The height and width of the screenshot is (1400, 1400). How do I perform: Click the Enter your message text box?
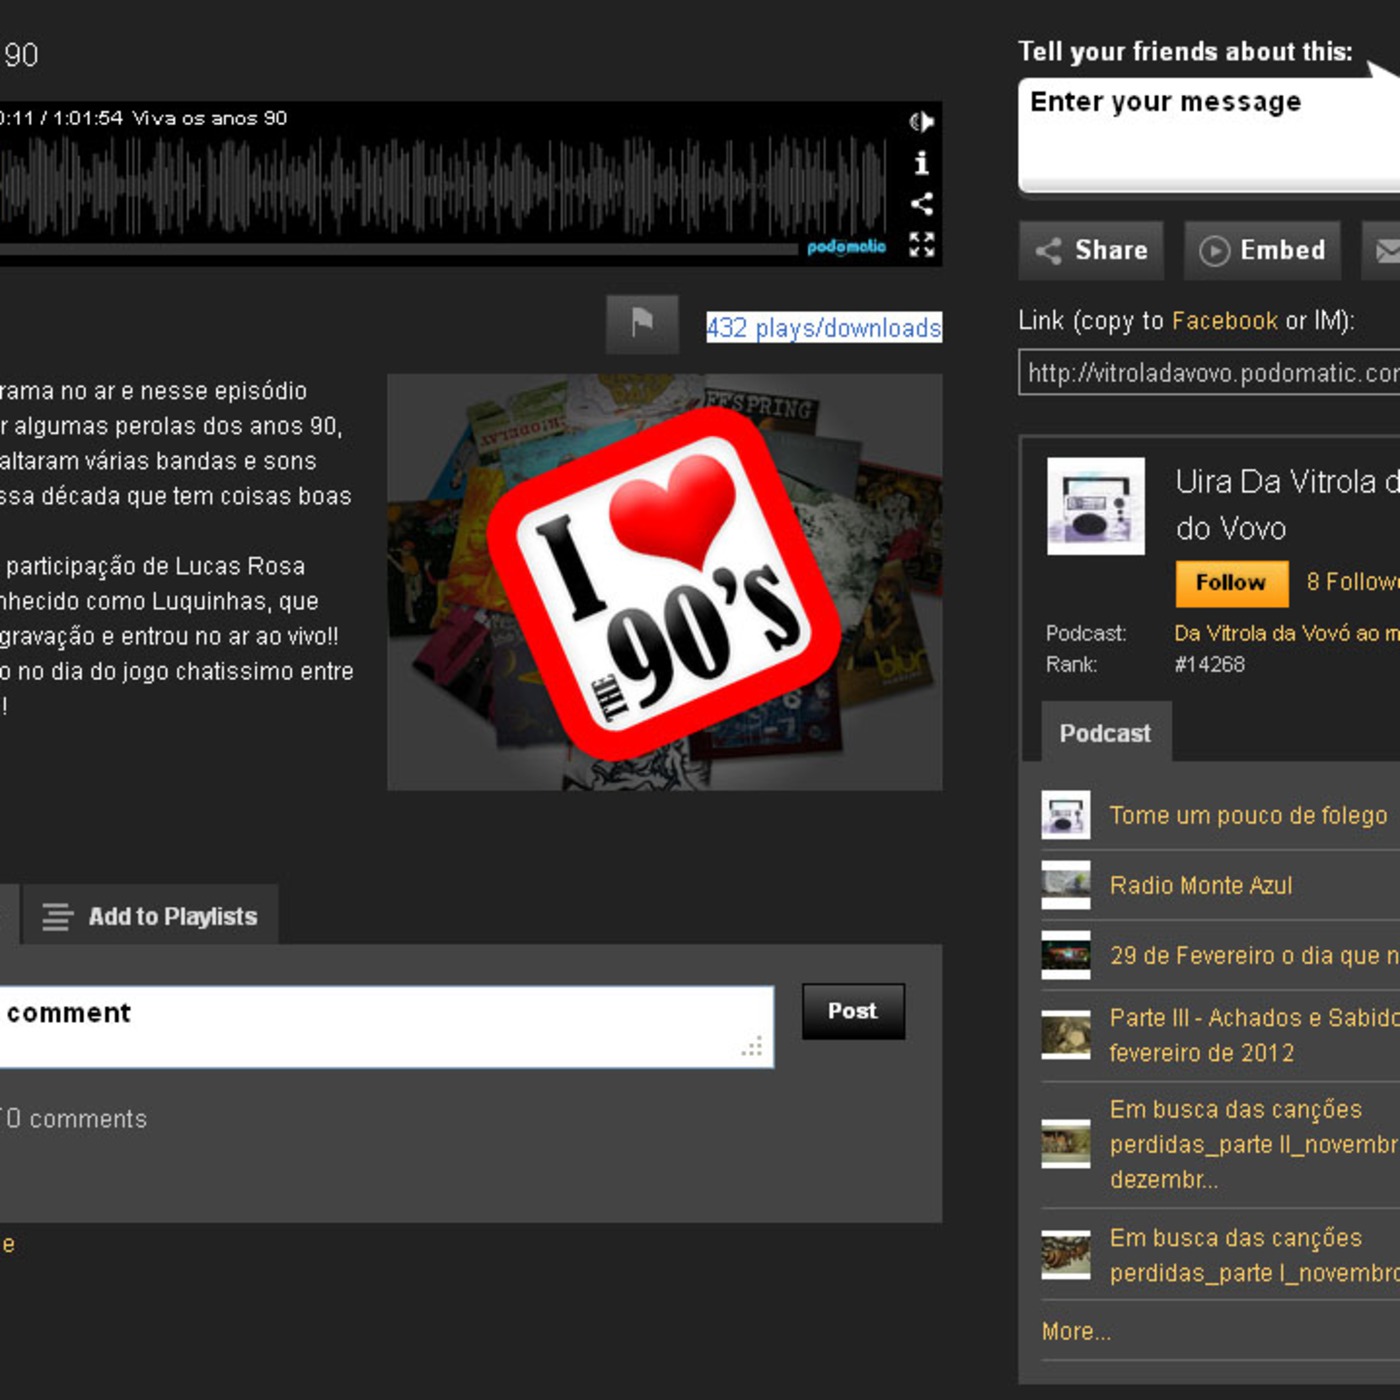point(1209,135)
